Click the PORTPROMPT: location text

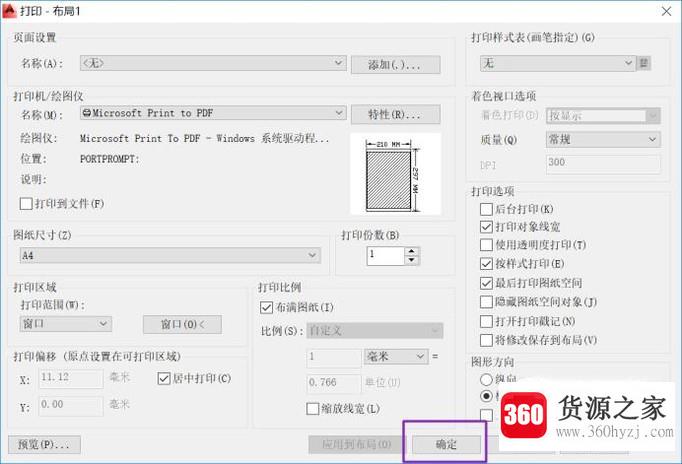point(110,159)
